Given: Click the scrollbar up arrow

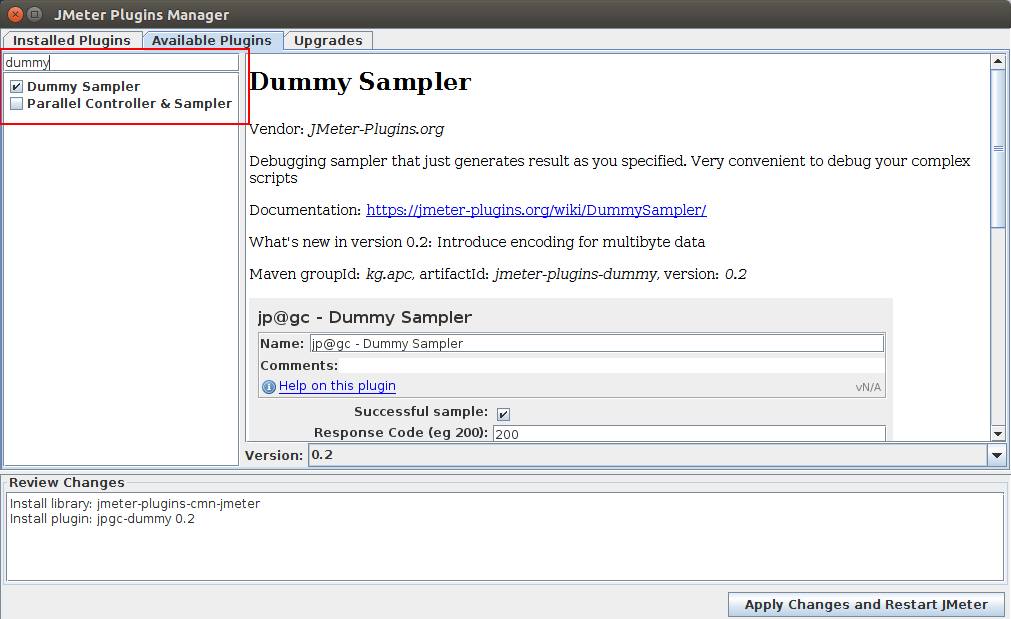Looking at the screenshot, I should pos(997,60).
